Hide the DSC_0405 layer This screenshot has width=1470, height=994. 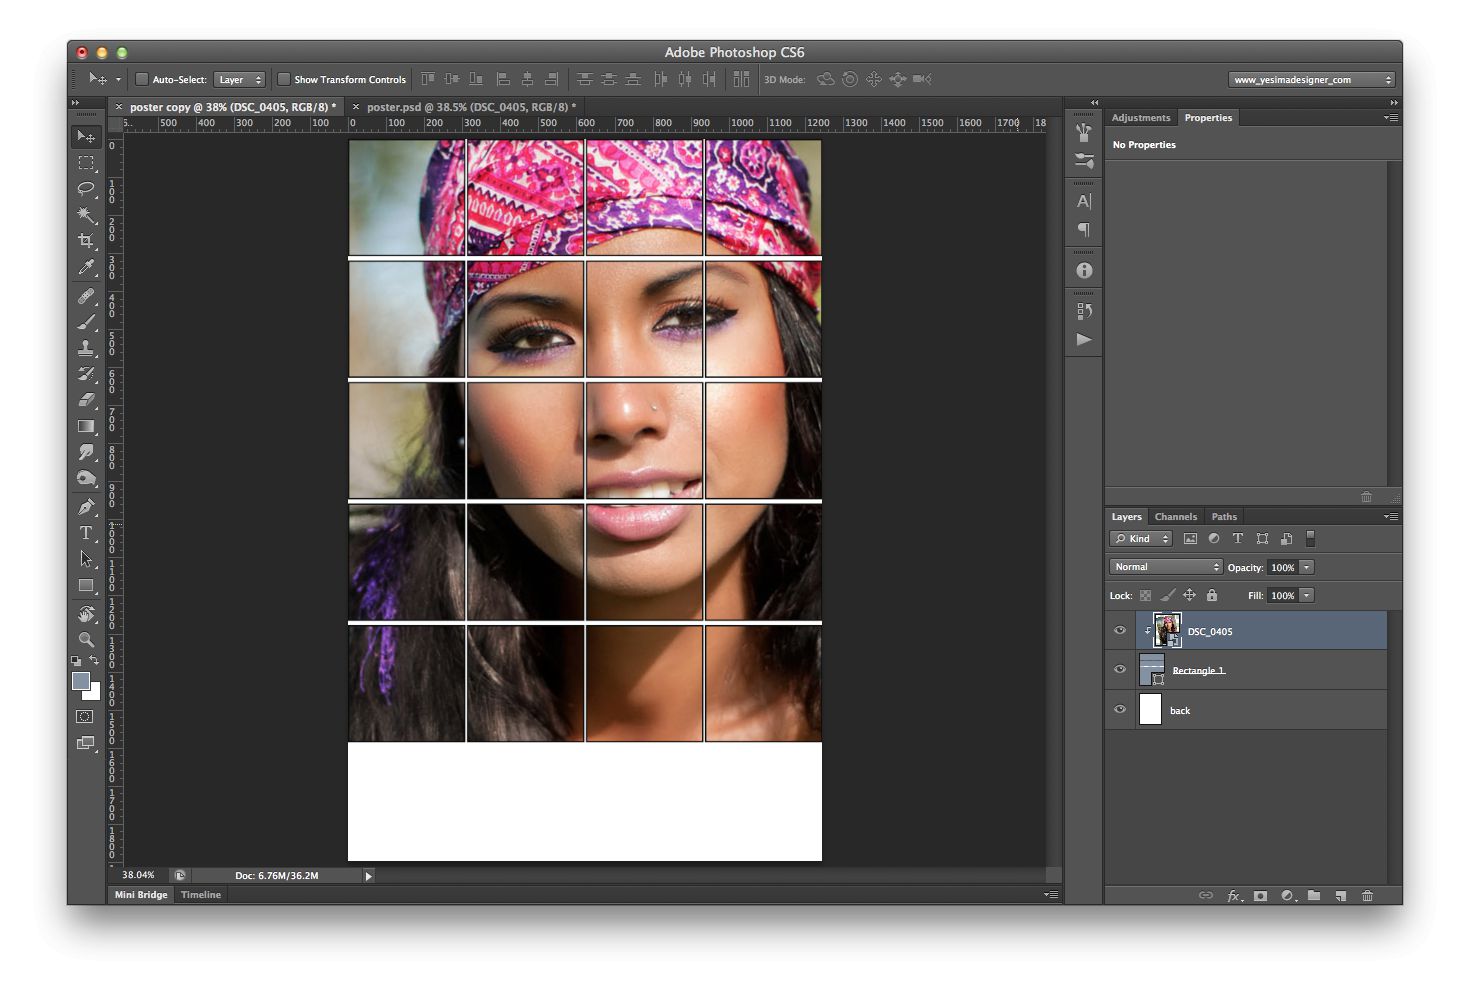[1120, 631]
